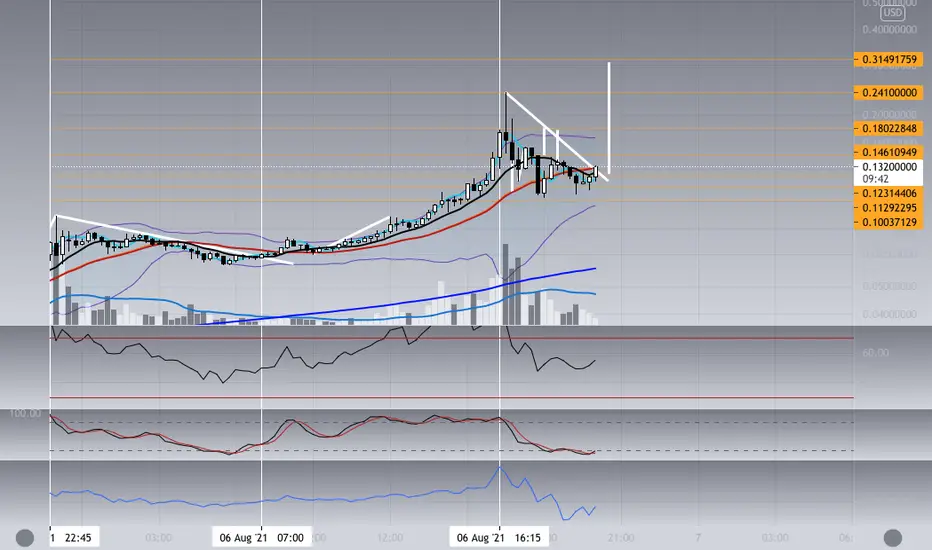The height and width of the screenshot is (550, 932).
Task: Select the 0.14610949 price level label
Action: click(889, 152)
